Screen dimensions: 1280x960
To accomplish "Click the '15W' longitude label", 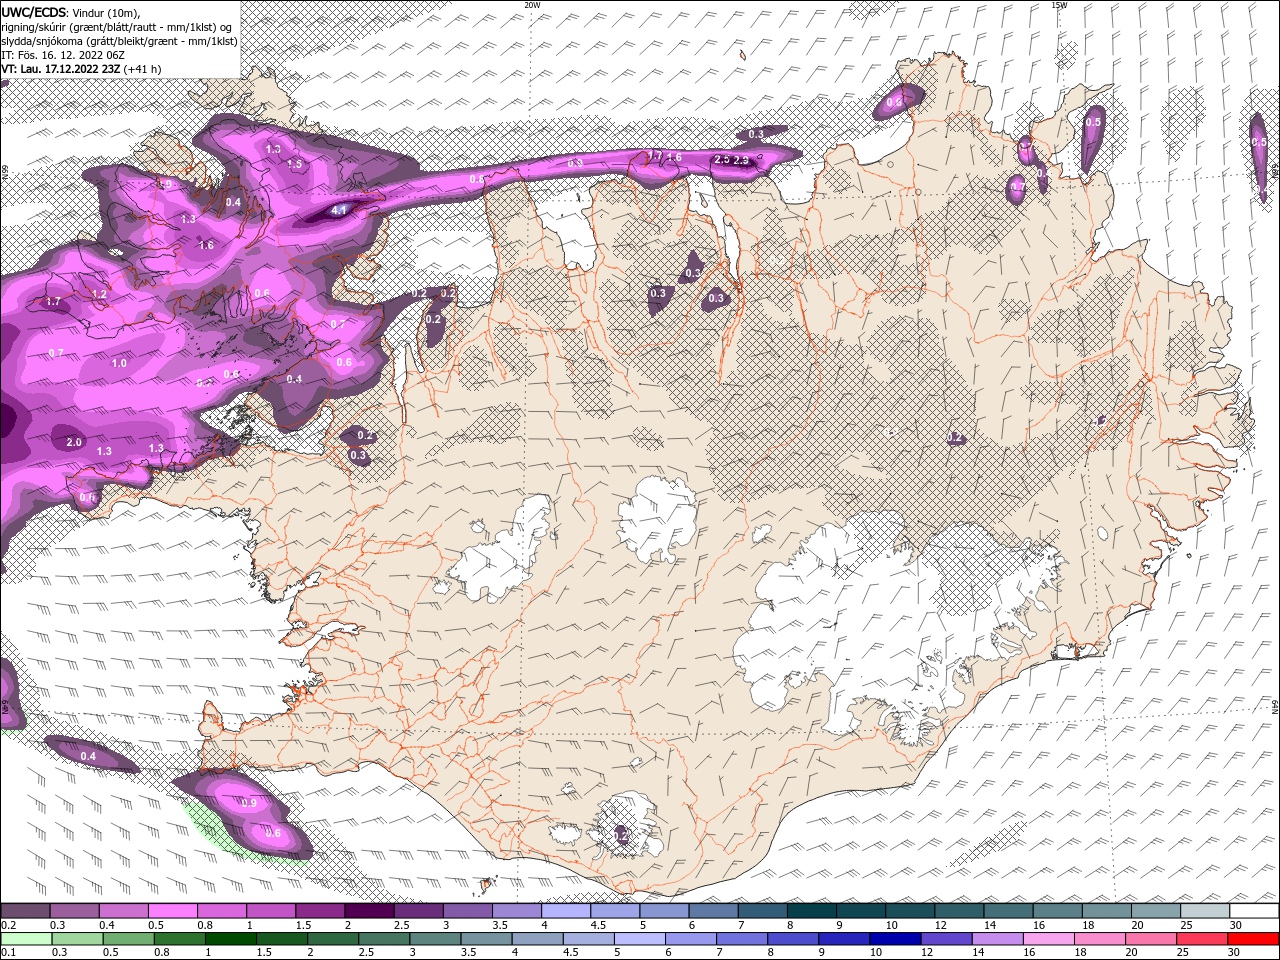I will tap(1059, 5).
